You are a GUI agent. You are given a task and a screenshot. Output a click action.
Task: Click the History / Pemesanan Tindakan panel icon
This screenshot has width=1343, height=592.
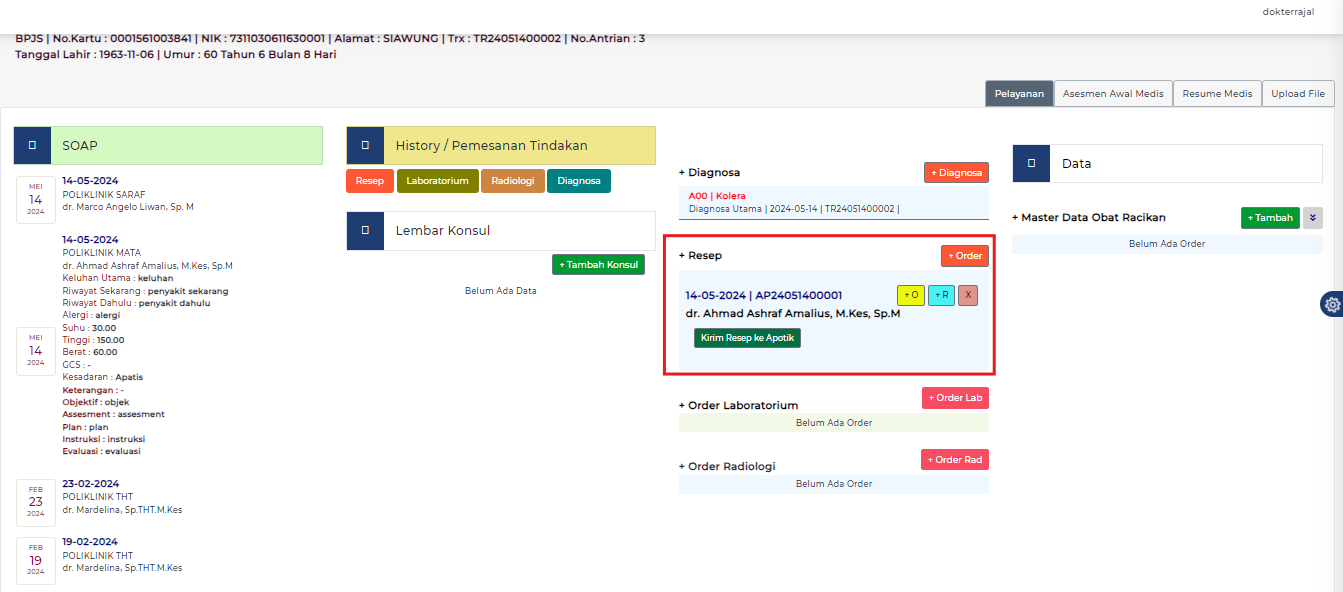click(x=365, y=145)
